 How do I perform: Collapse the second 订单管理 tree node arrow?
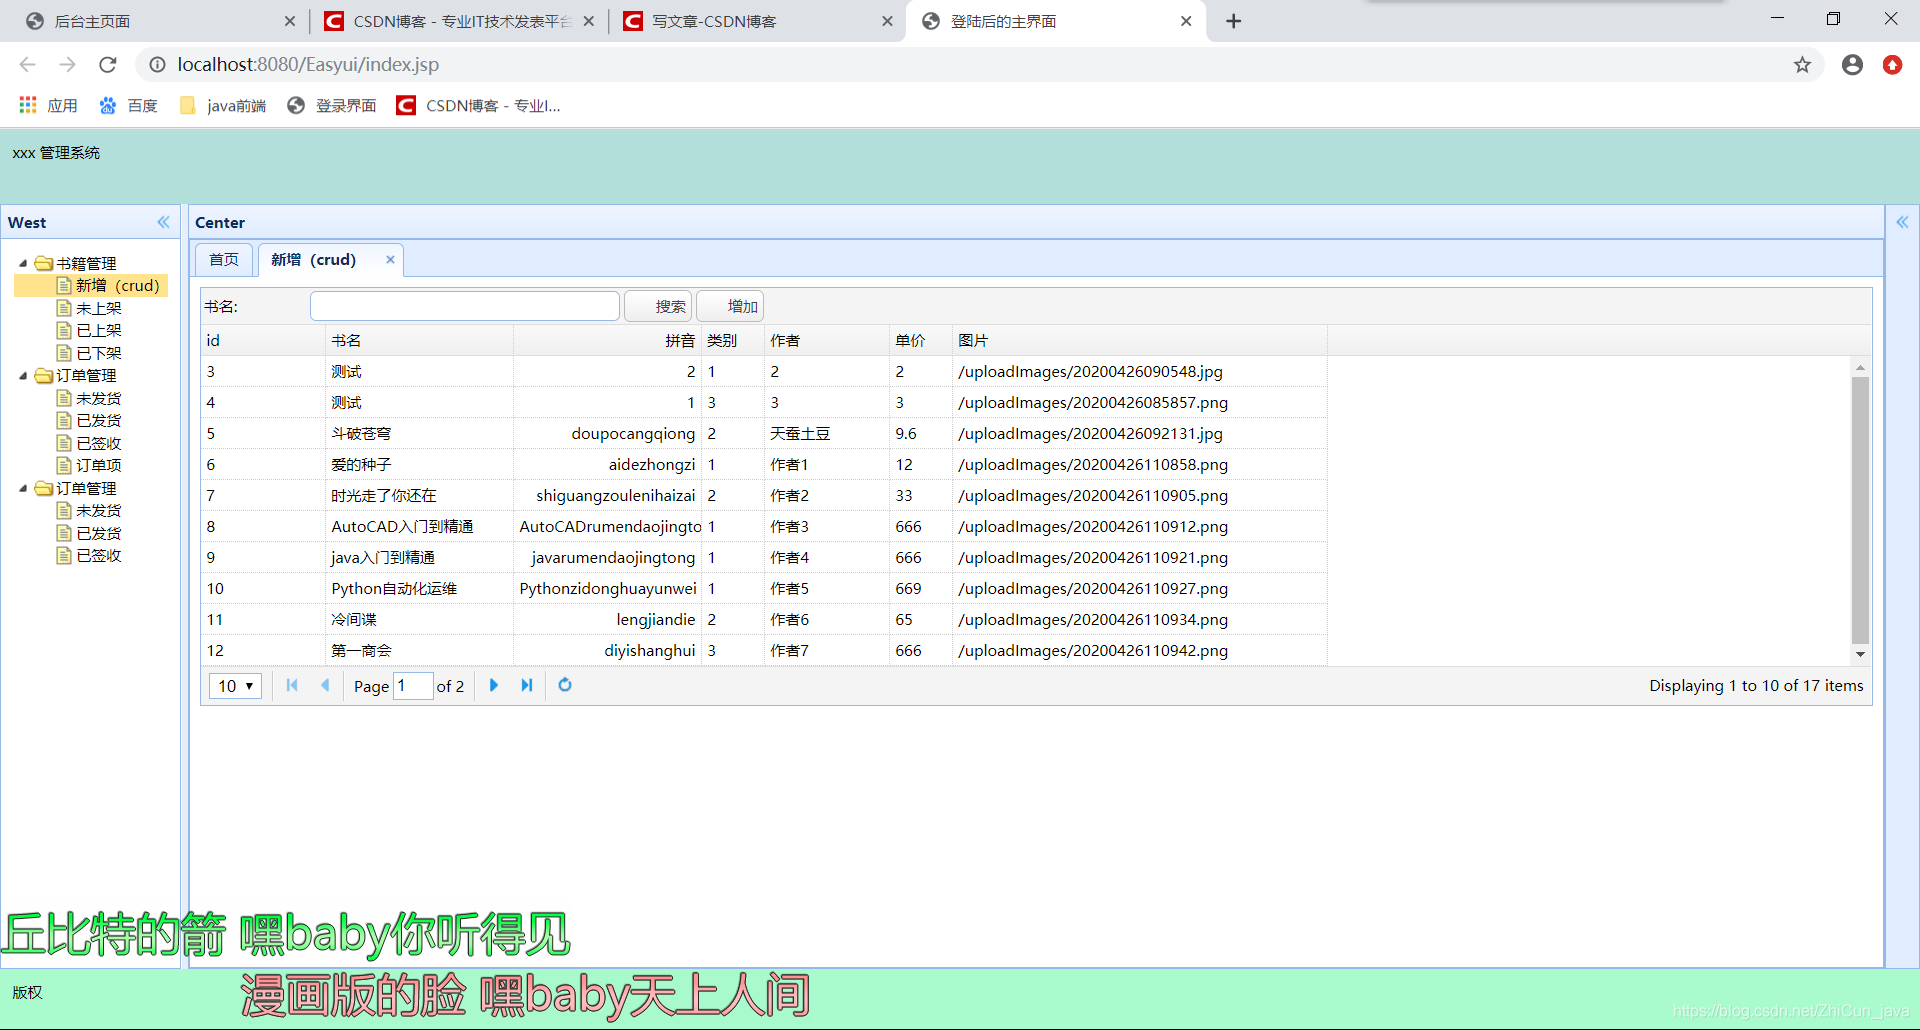pos(23,488)
